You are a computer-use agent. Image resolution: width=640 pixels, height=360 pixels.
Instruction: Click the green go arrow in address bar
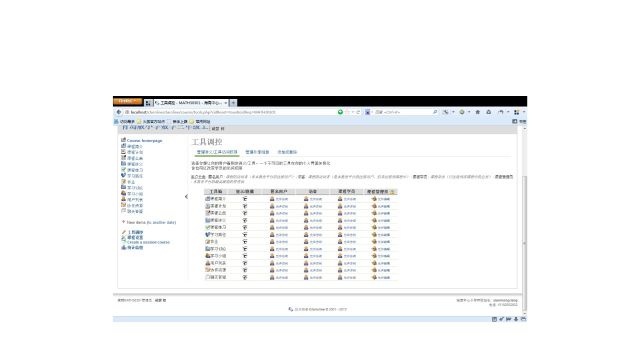340,112
